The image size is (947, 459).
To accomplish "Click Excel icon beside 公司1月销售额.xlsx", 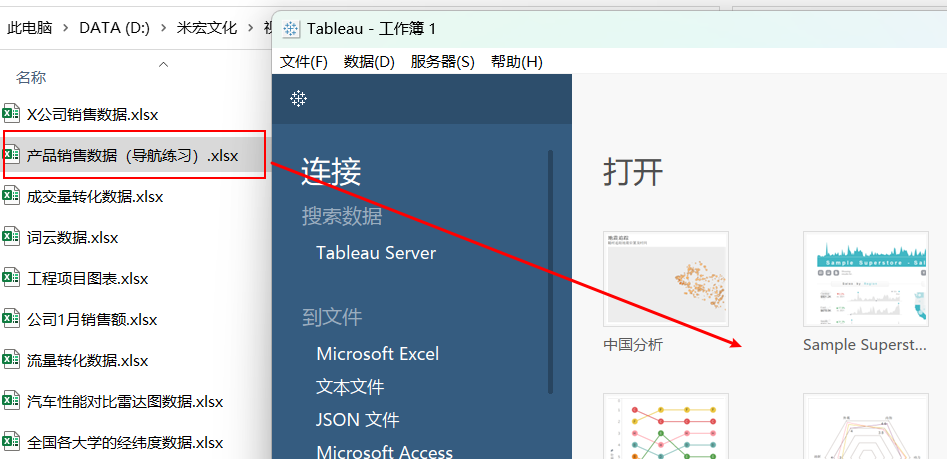I will (x=12, y=319).
